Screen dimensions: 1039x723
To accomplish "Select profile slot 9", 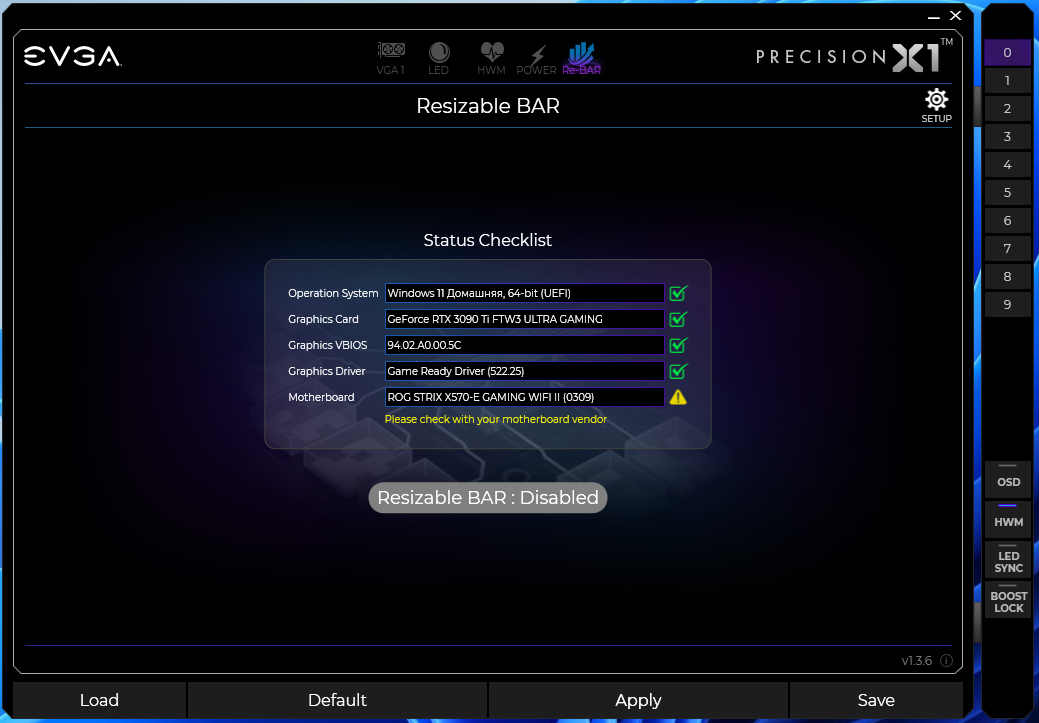I will coord(1007,304).
